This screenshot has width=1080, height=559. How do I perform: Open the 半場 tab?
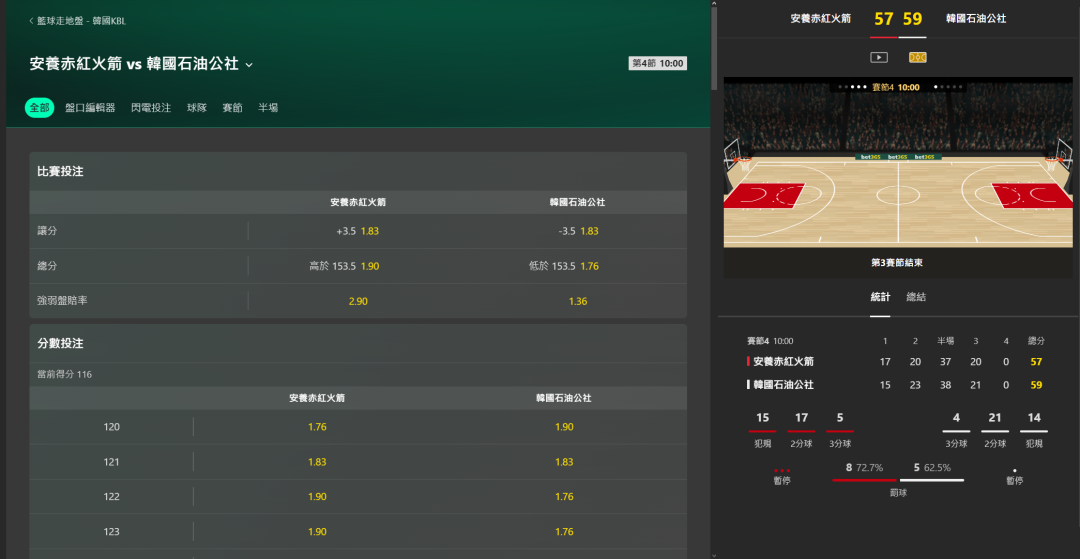pyautogui.click(x=268, y=108)
